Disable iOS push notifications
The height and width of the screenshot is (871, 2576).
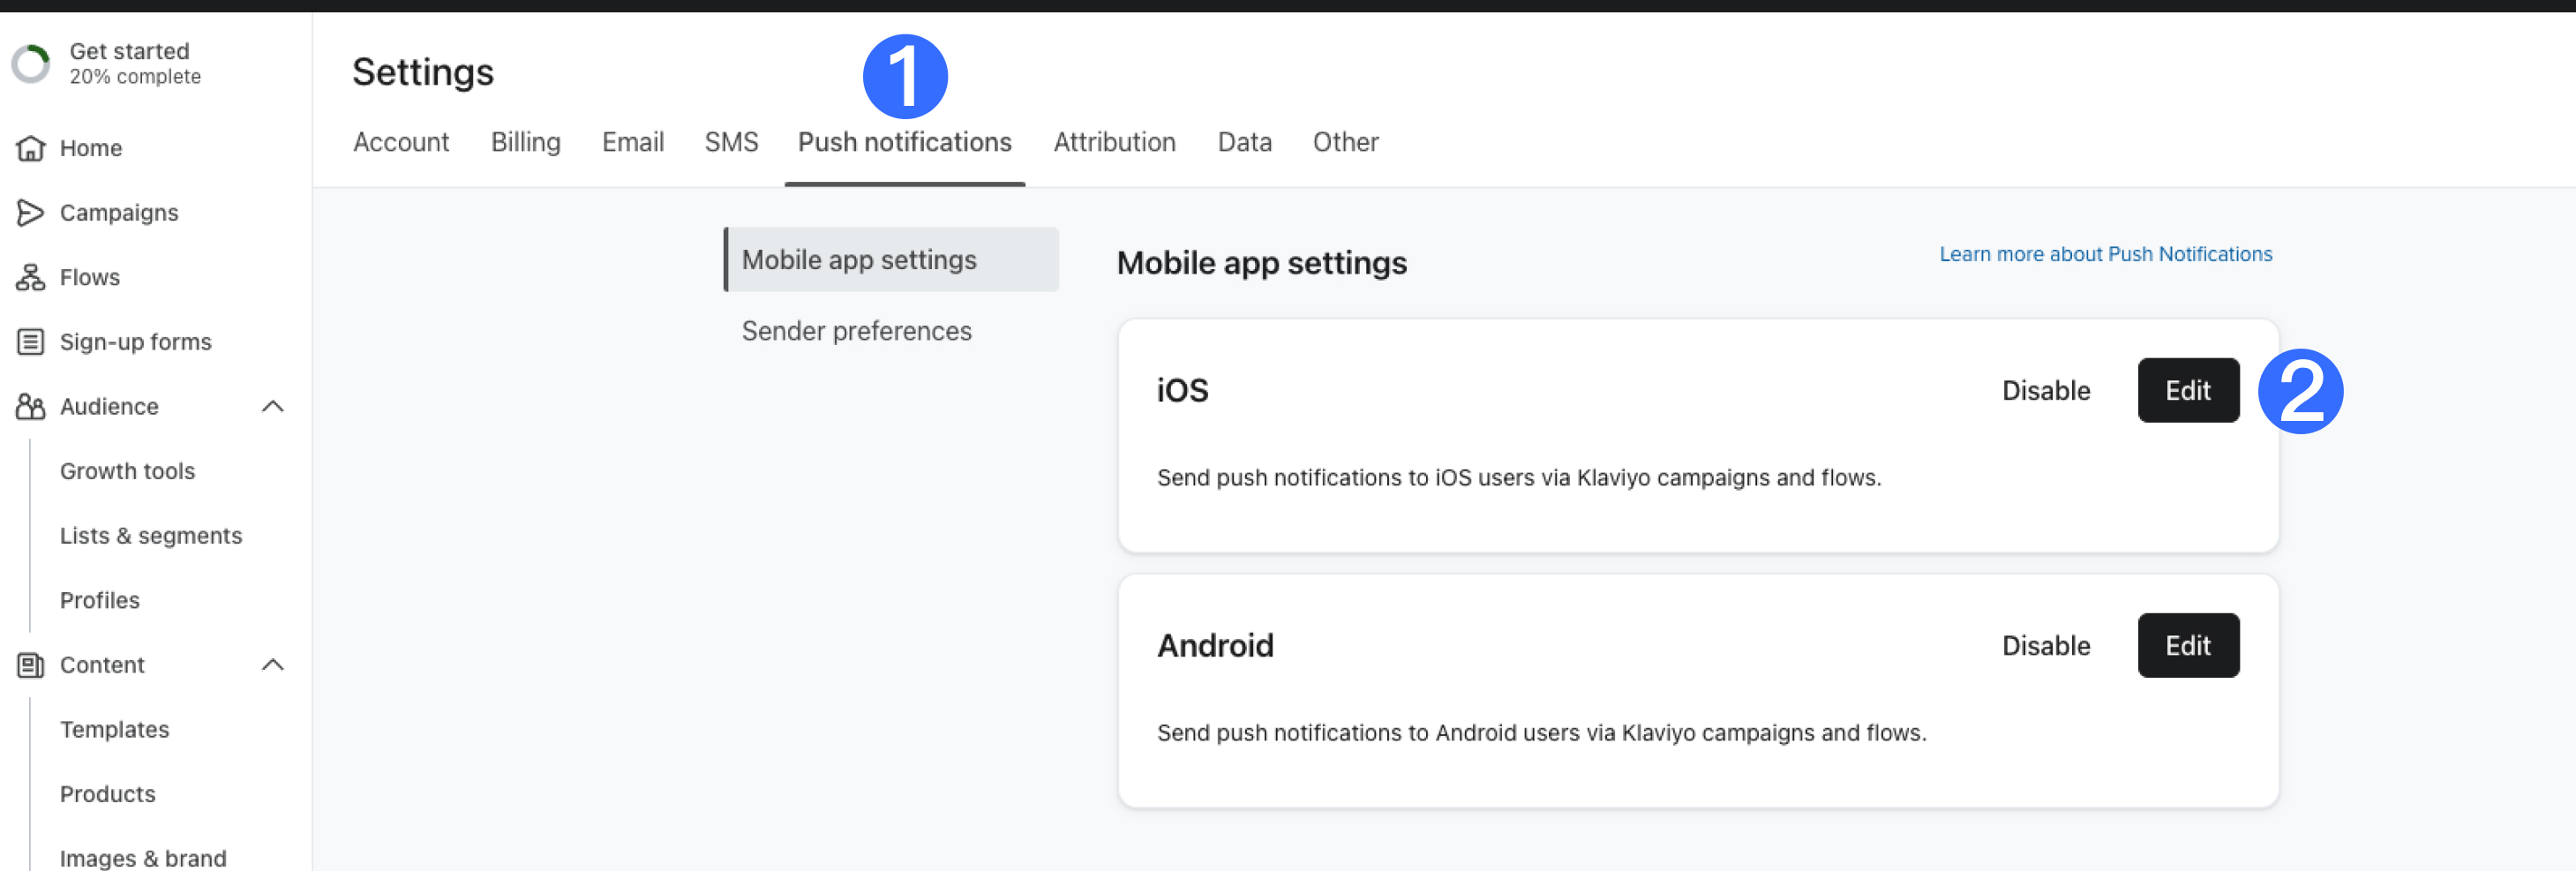tap(2045, 390)
